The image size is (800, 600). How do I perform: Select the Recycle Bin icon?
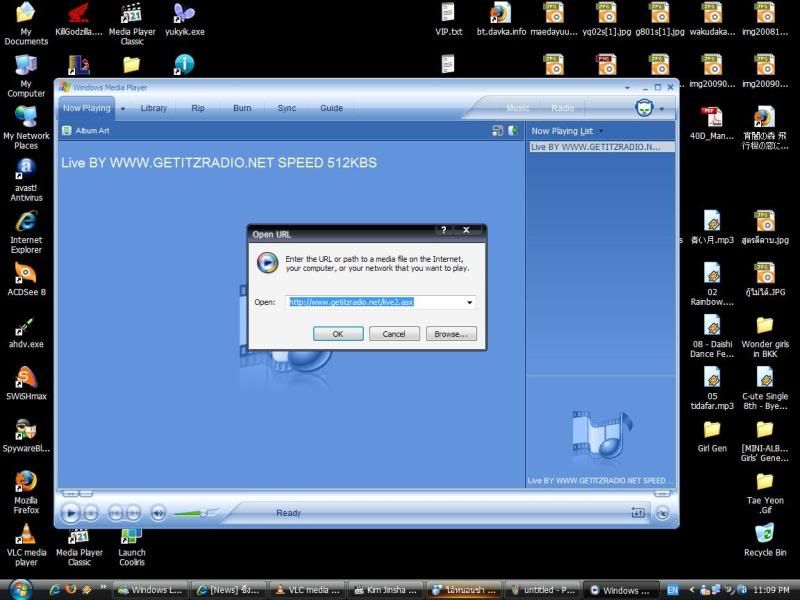click(764, 540)
